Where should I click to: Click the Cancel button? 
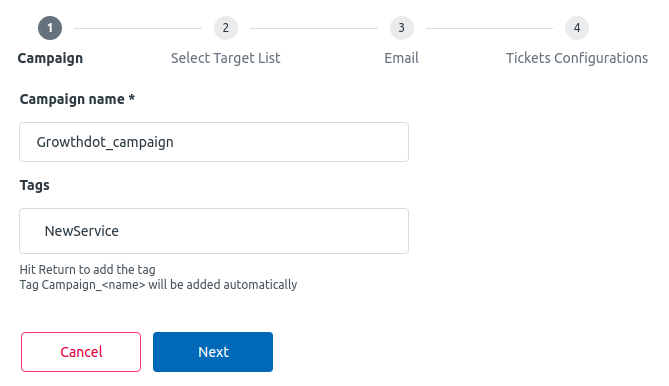coord(81,352)
